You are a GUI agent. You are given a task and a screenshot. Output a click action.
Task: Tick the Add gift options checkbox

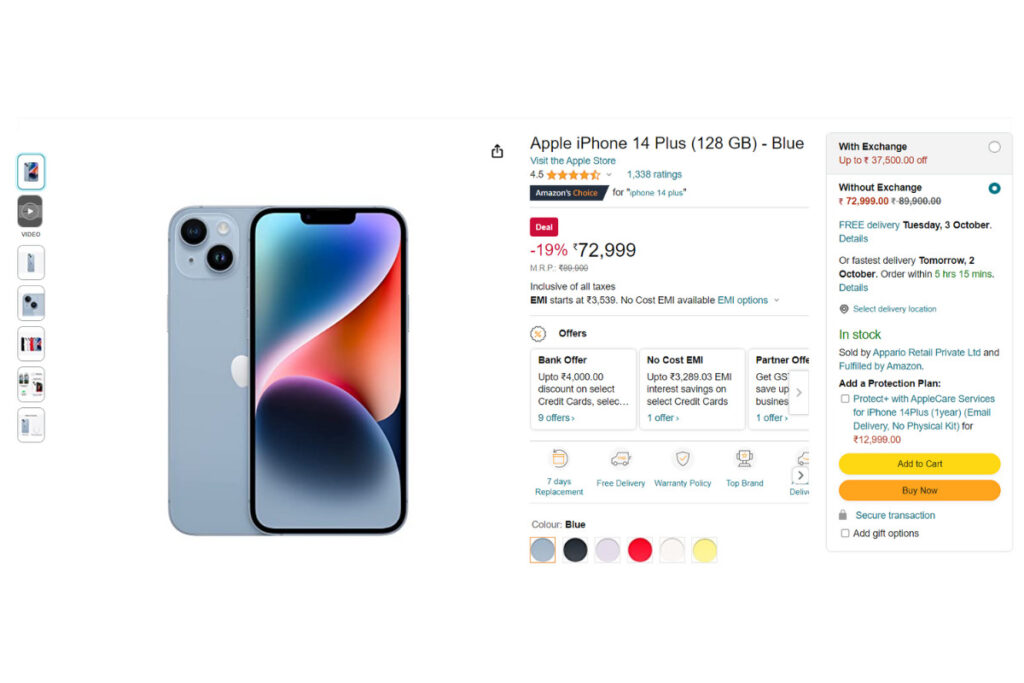[845, 533]
